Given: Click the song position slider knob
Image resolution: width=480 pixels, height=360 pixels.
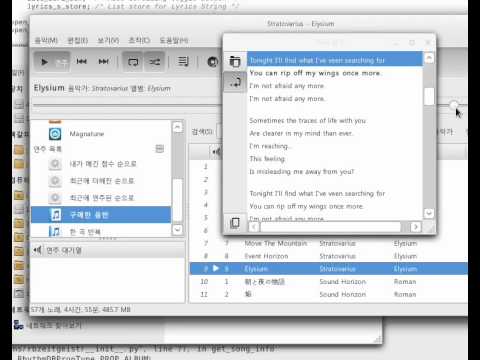Looking at the screenshot, I should 454,105.
